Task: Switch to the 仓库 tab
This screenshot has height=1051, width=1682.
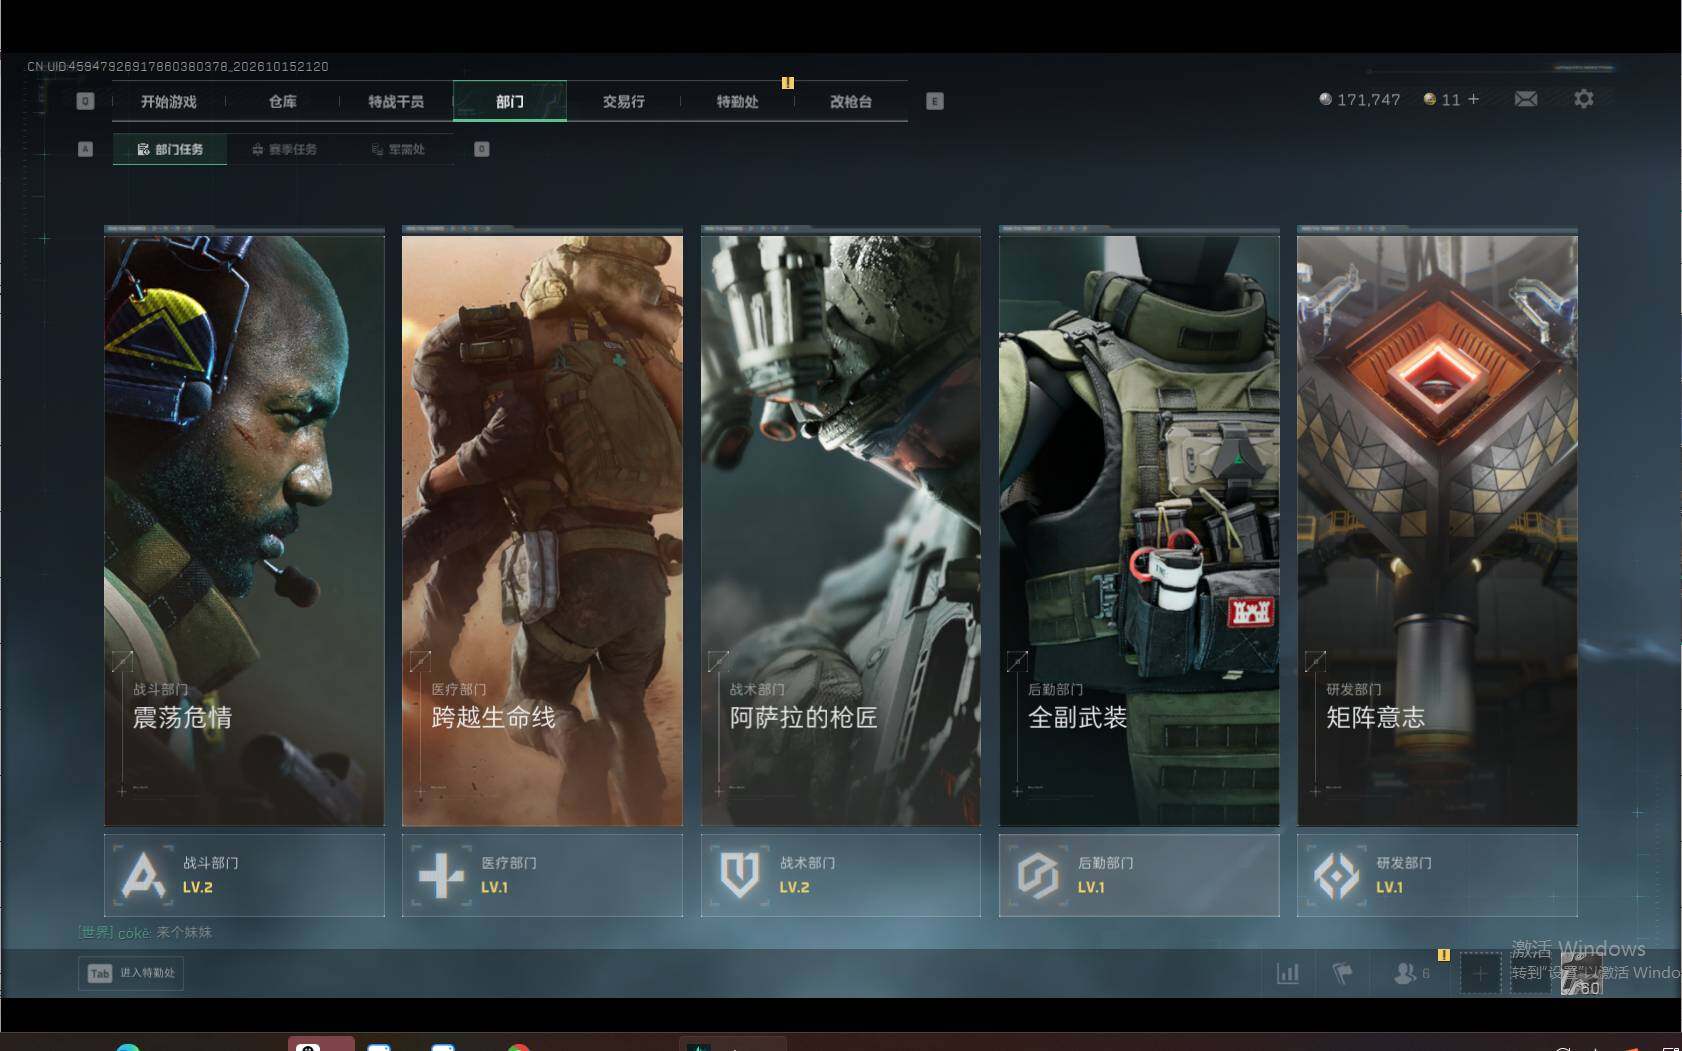Action: (283, 101)
